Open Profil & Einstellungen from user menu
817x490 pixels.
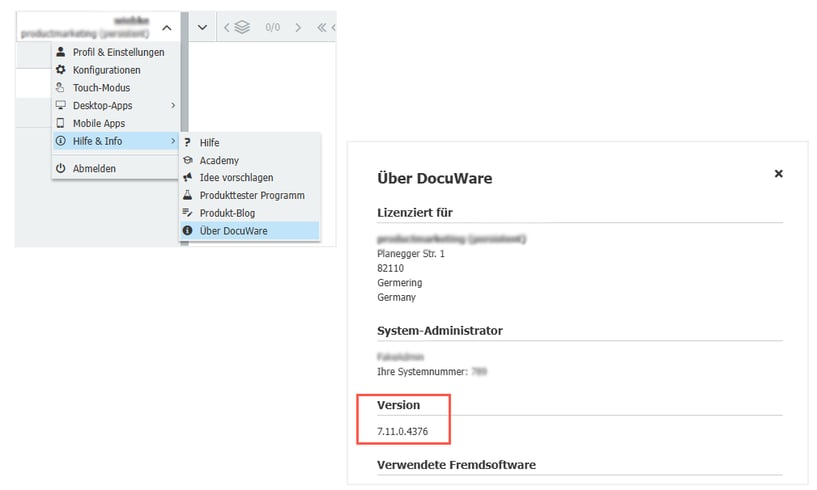click(x=118, y=52)
